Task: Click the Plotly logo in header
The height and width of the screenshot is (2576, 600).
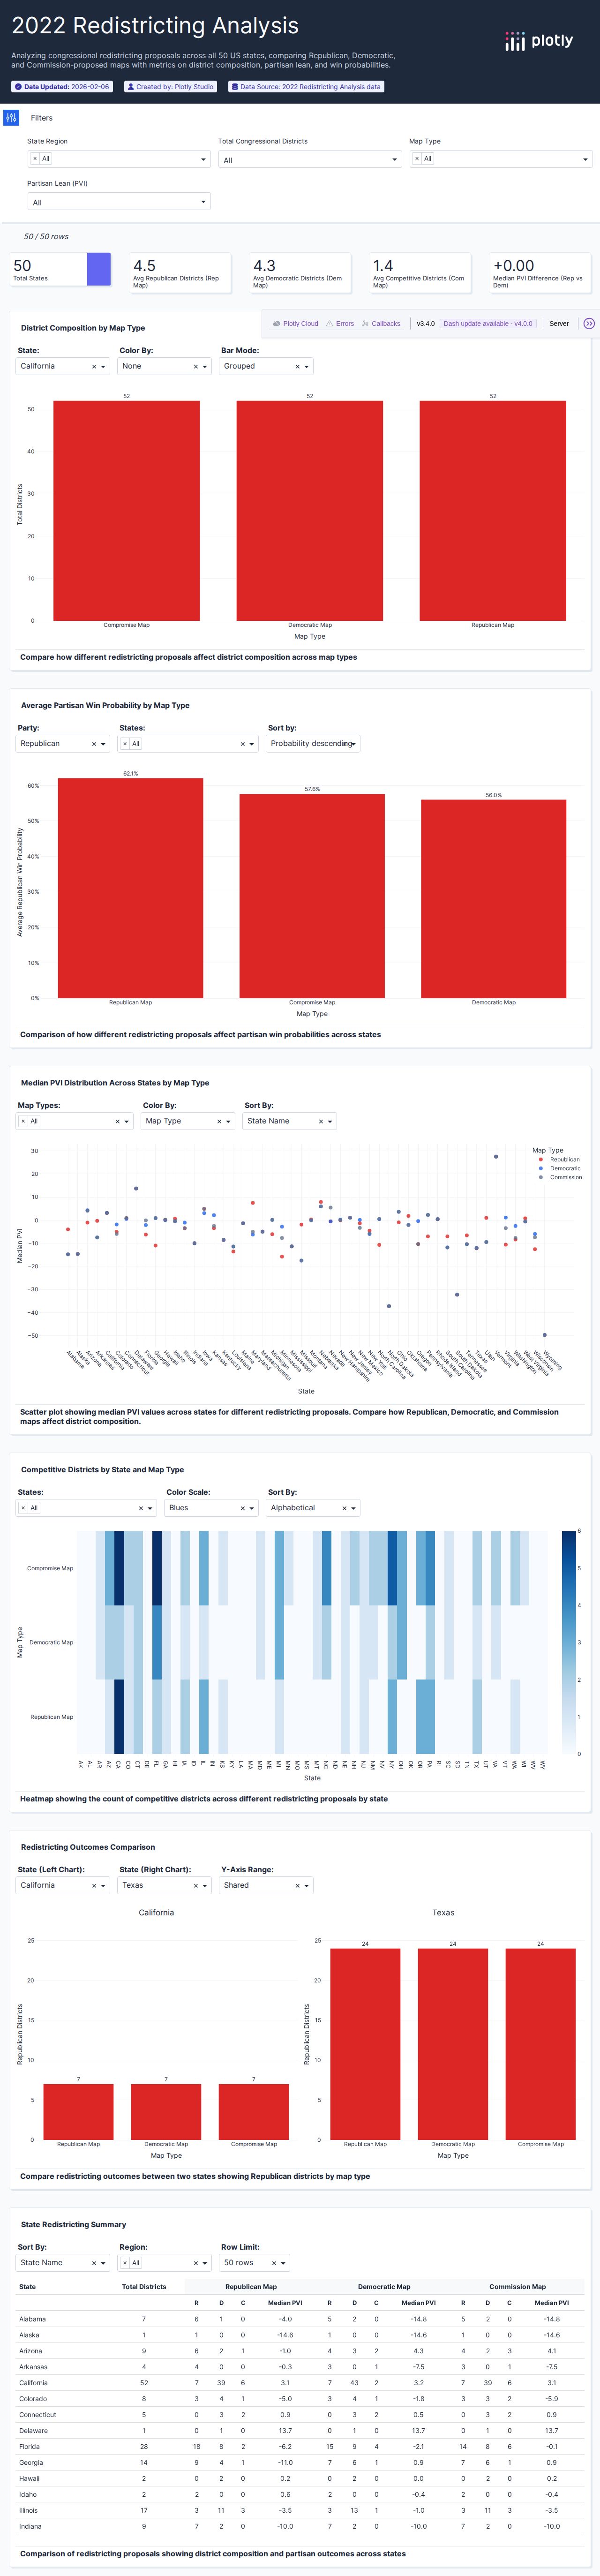Action: pyautogui.click(x=539, y=41)
